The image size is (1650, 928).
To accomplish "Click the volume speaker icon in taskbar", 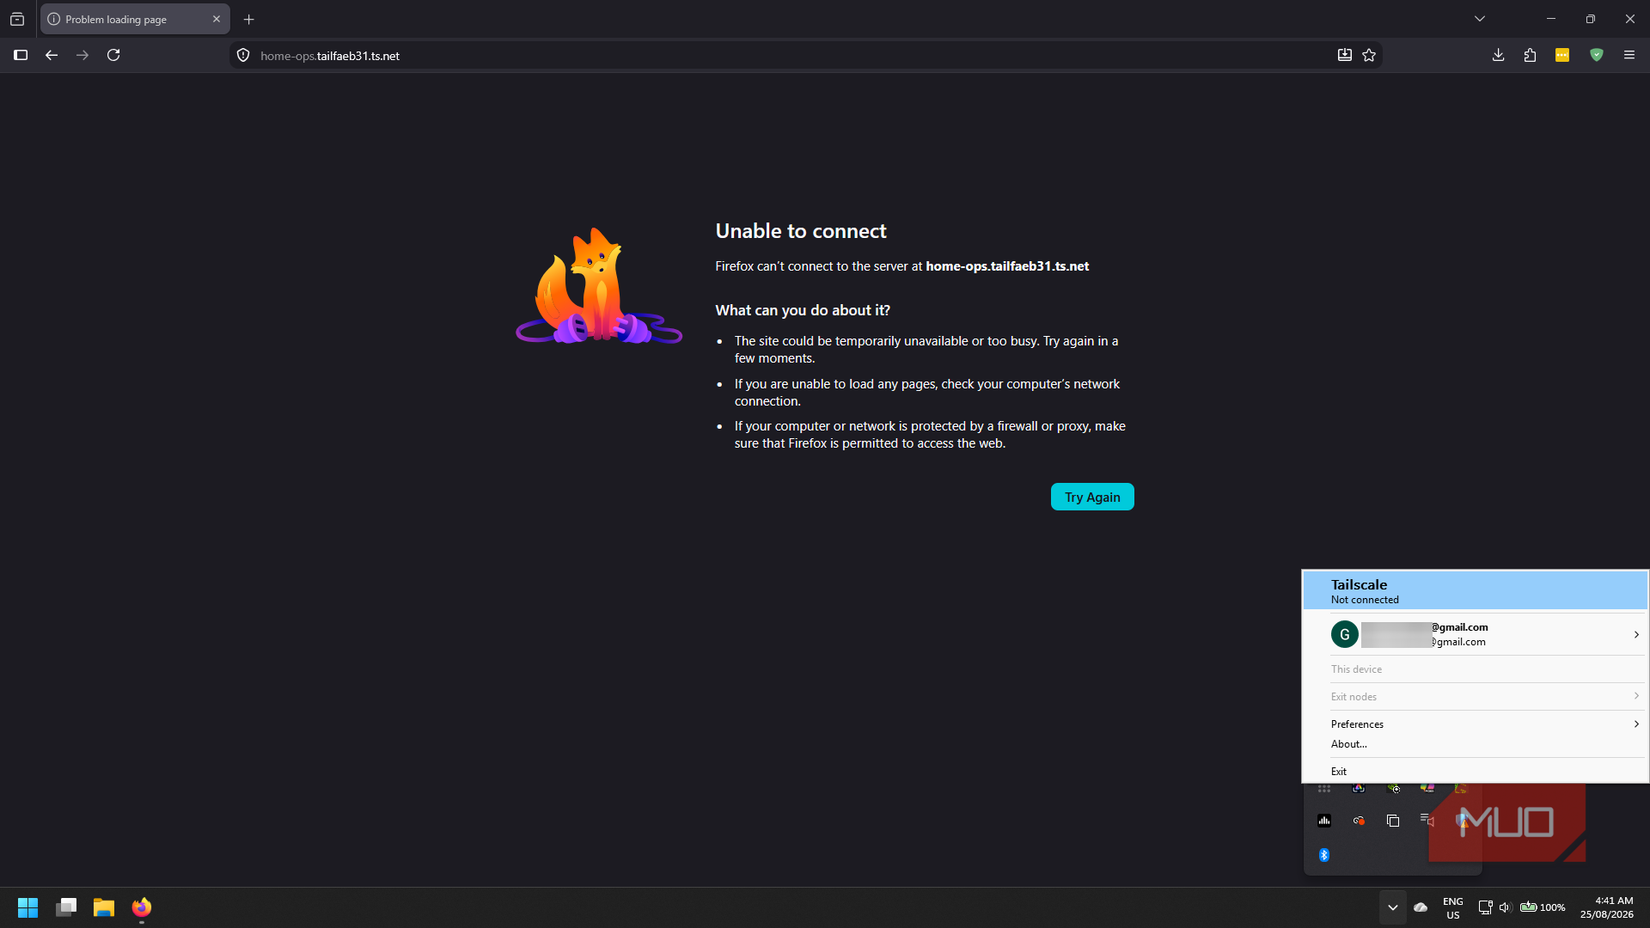I will (1505, 908).
